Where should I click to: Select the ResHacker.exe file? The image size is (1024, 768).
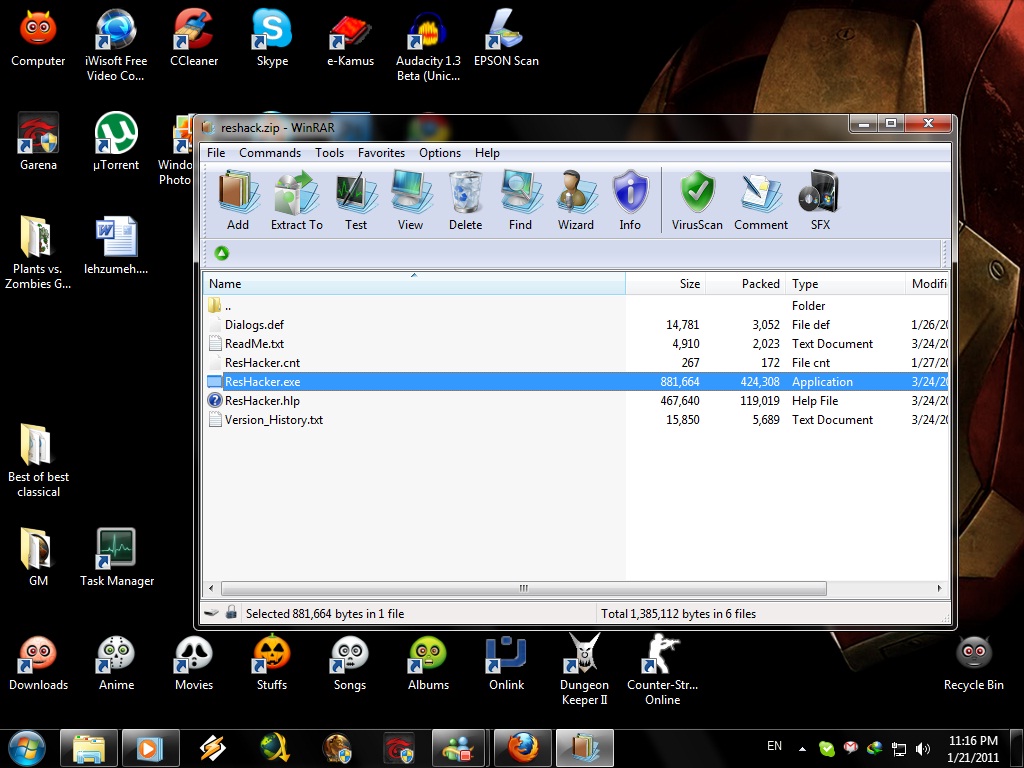(x=575, y=381)
